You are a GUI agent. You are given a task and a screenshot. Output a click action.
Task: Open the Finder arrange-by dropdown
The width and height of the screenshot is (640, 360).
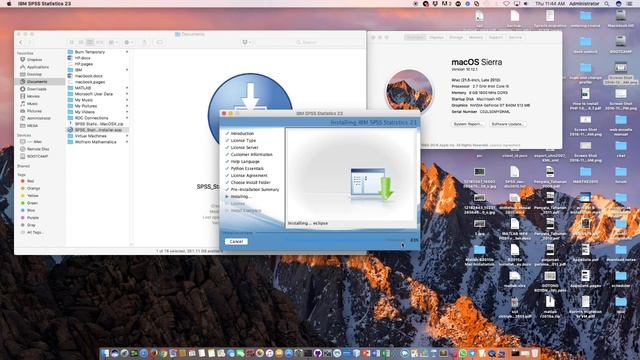click(113, 42)
